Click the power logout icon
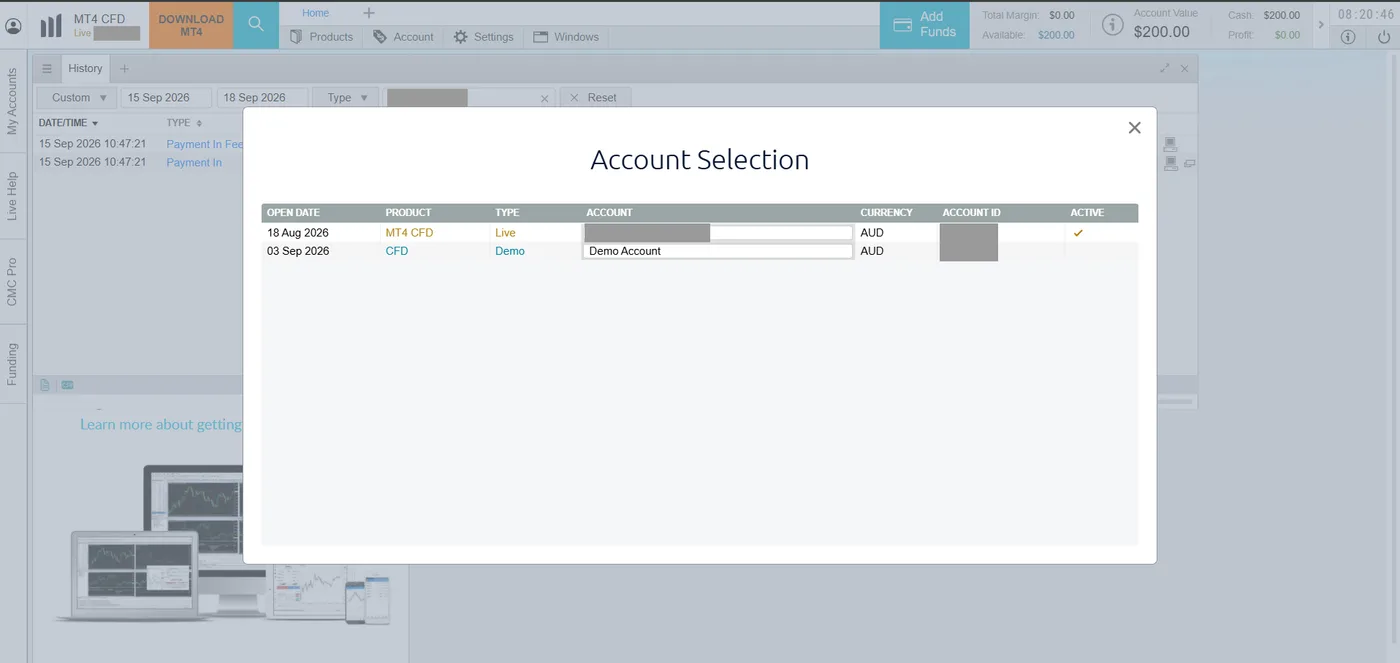This screenshot has height=663, width=1400. pos(1384,37)
